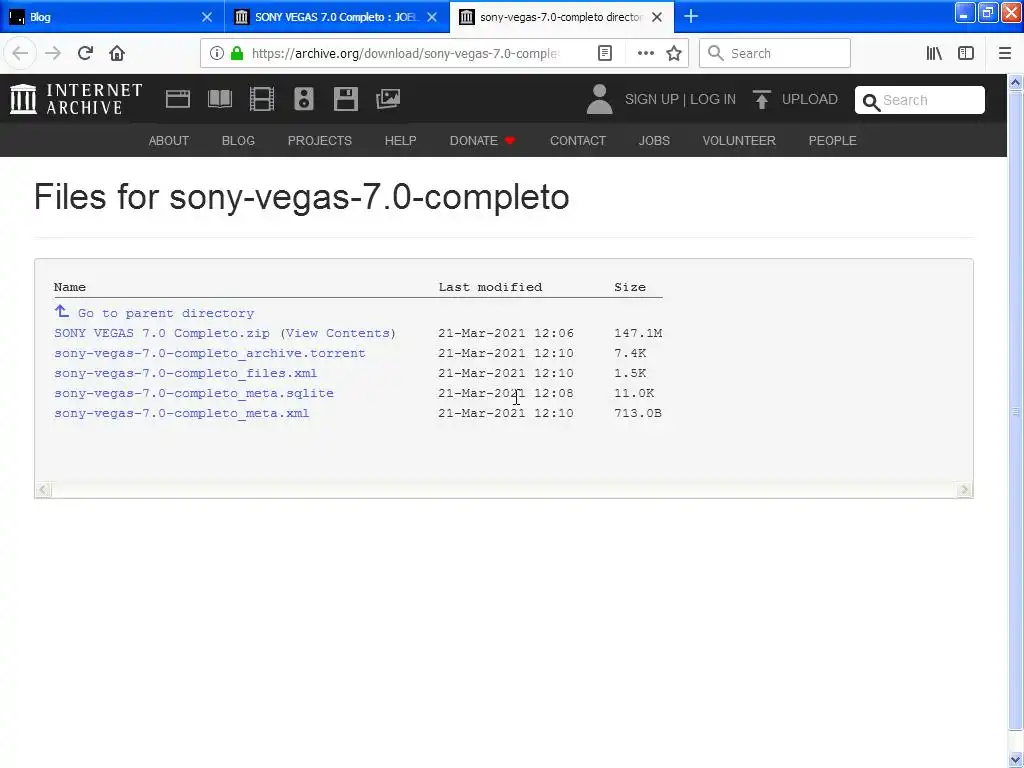Click Go to parent directory link
The height and width of the screenshot is (768, 1024).
[x=166, y=313]
